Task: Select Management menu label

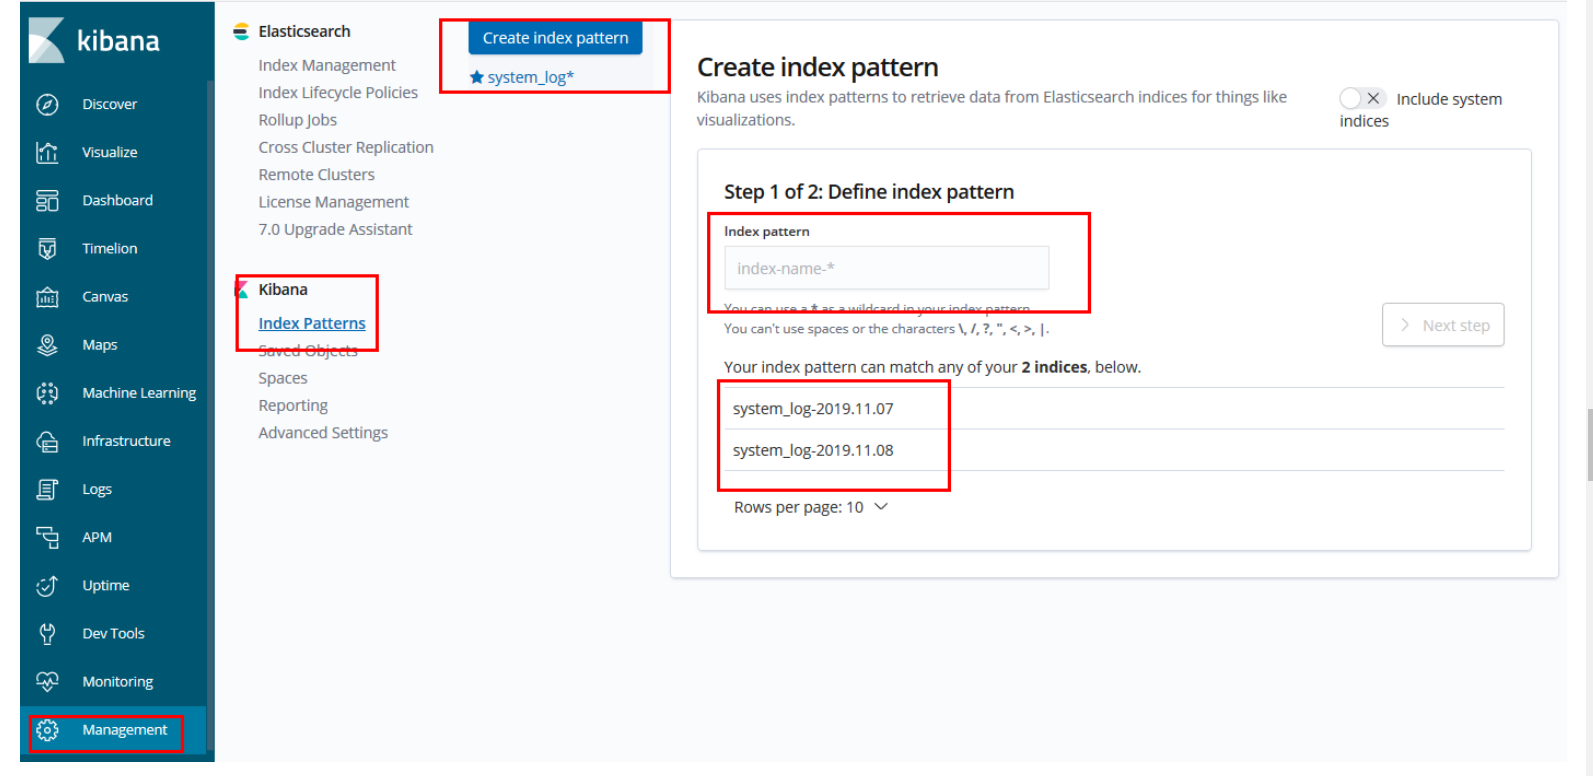Action: (x=125, y=730)
